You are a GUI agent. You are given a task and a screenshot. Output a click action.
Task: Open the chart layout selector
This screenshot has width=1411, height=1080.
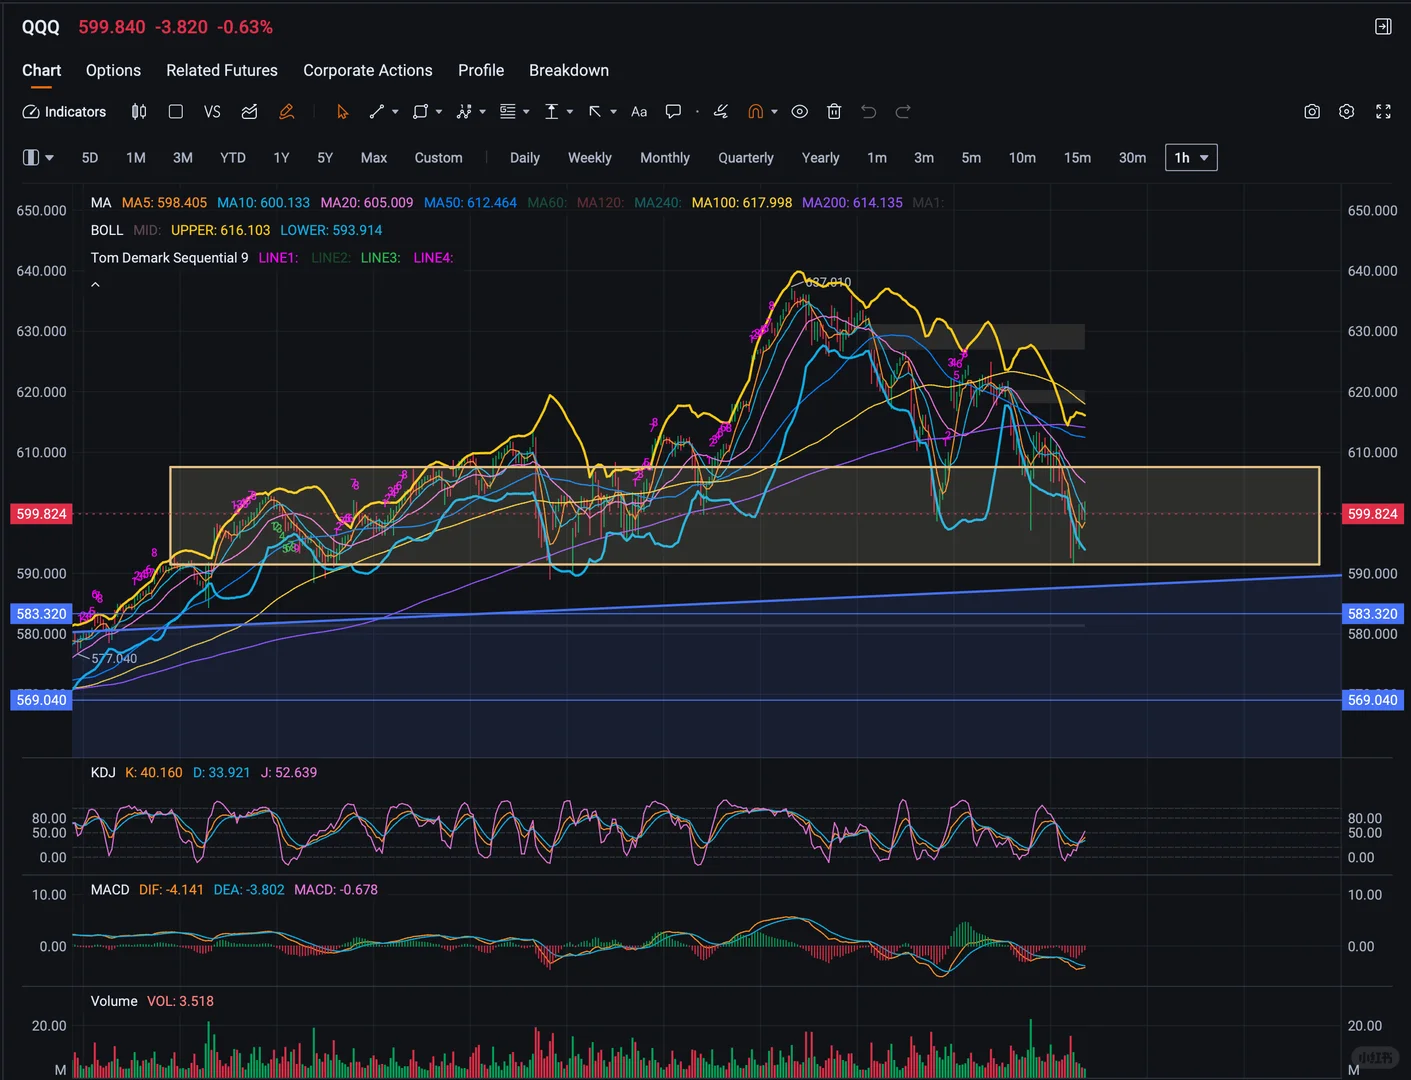coord(38,158)
